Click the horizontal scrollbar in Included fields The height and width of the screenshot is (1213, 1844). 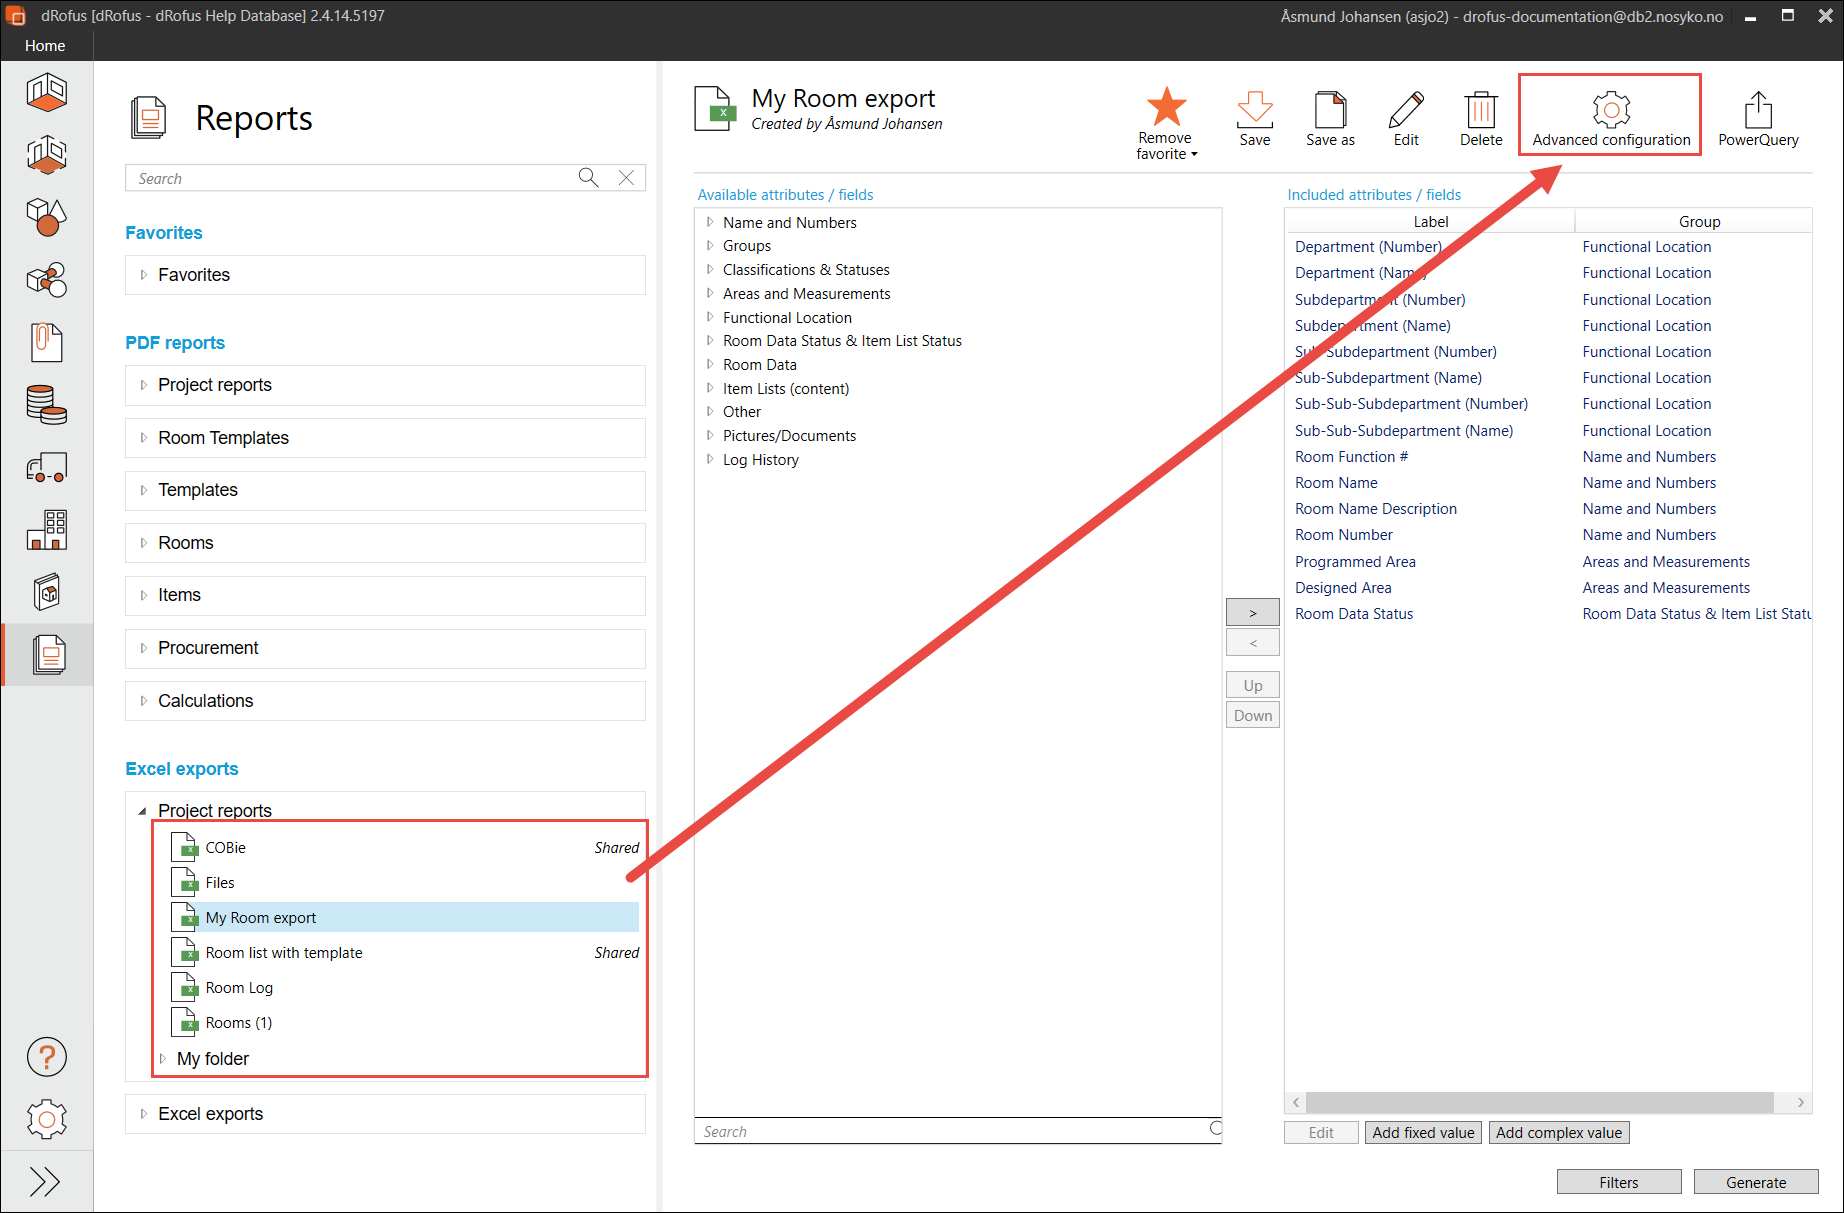[1539, 1102]
